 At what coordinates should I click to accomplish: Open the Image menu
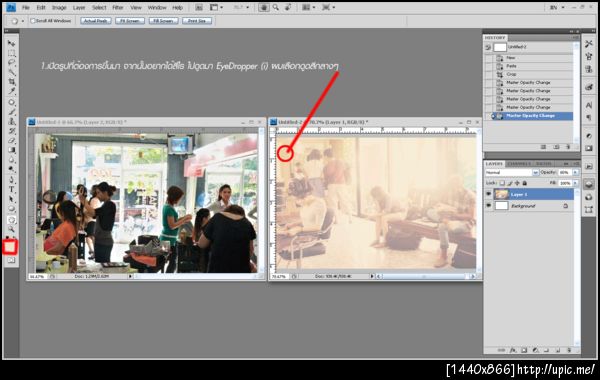[59, 8]
